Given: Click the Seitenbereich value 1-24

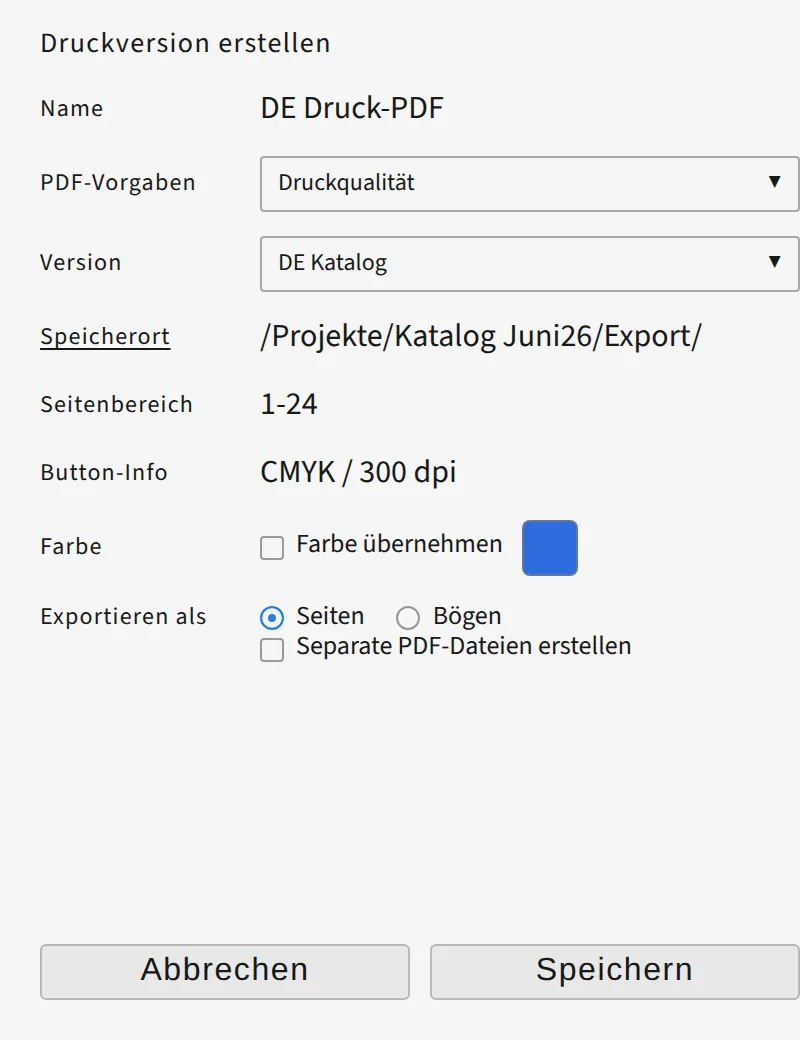Looking at the screenshot, I should [x=289, y=404].
